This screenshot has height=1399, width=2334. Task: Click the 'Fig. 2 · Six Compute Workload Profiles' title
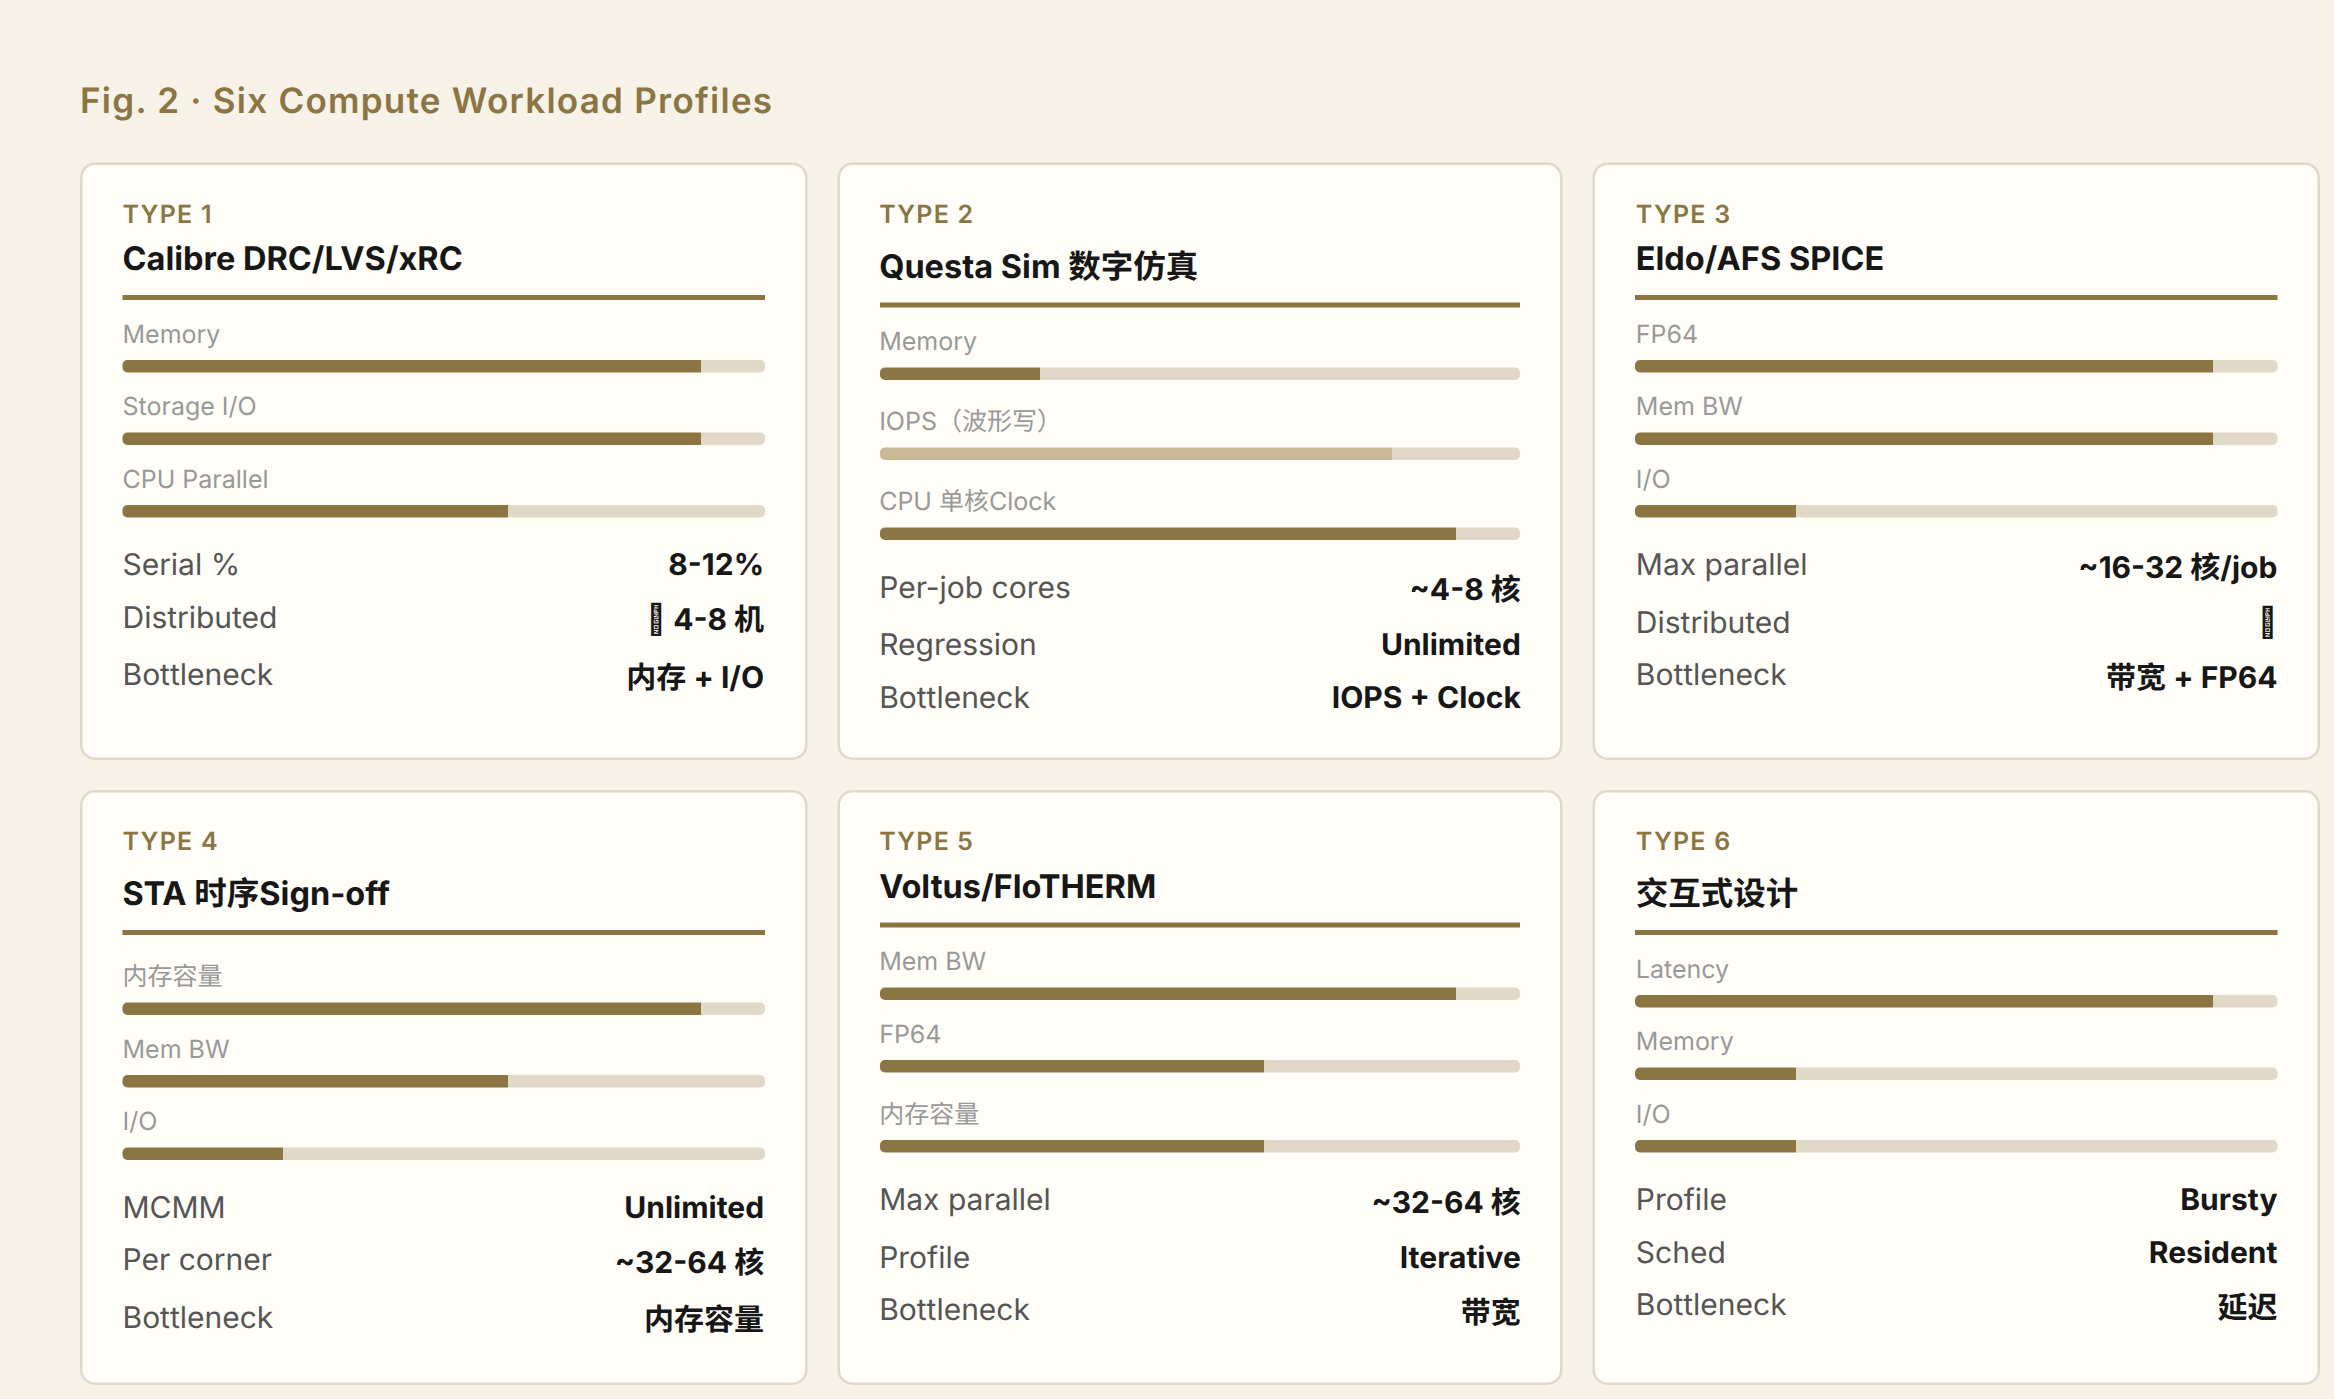[x=426, y=101]
